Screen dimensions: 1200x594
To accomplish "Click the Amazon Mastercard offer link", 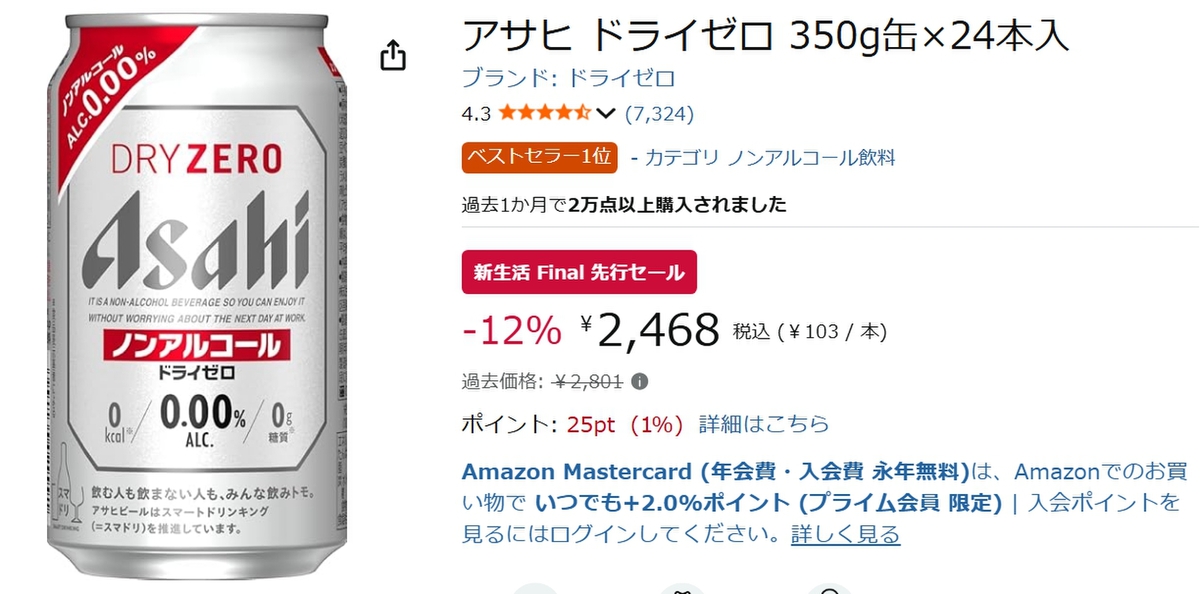I will [716, 472].
